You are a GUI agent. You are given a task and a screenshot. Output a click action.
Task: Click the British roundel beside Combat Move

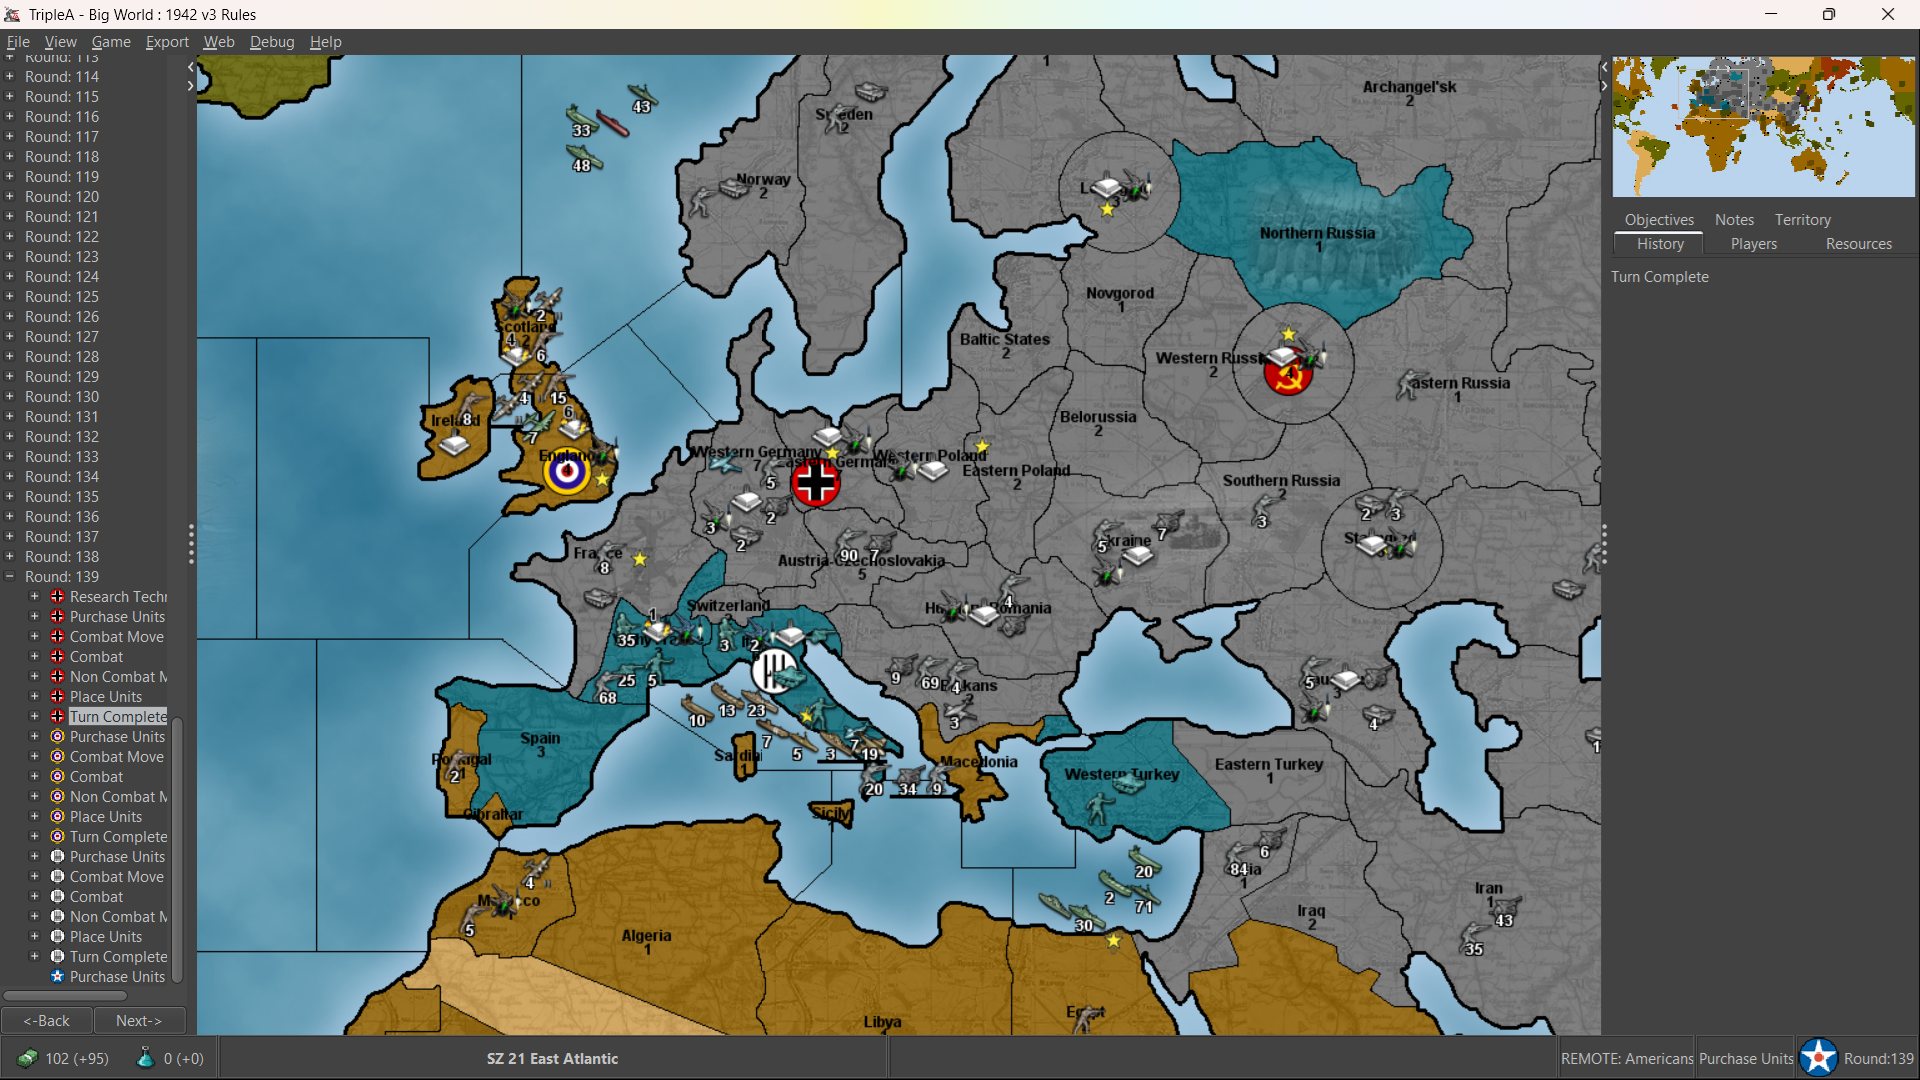click(57, 757)
